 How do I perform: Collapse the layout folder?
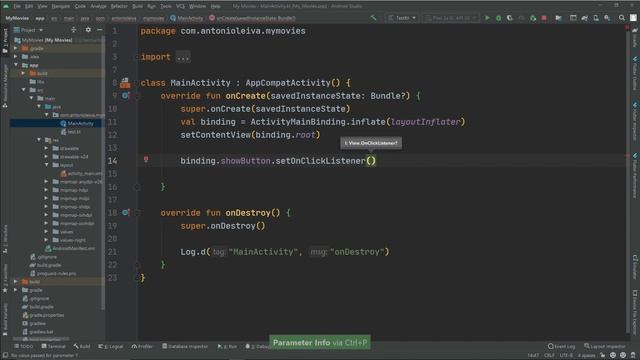tap(47, 164)
